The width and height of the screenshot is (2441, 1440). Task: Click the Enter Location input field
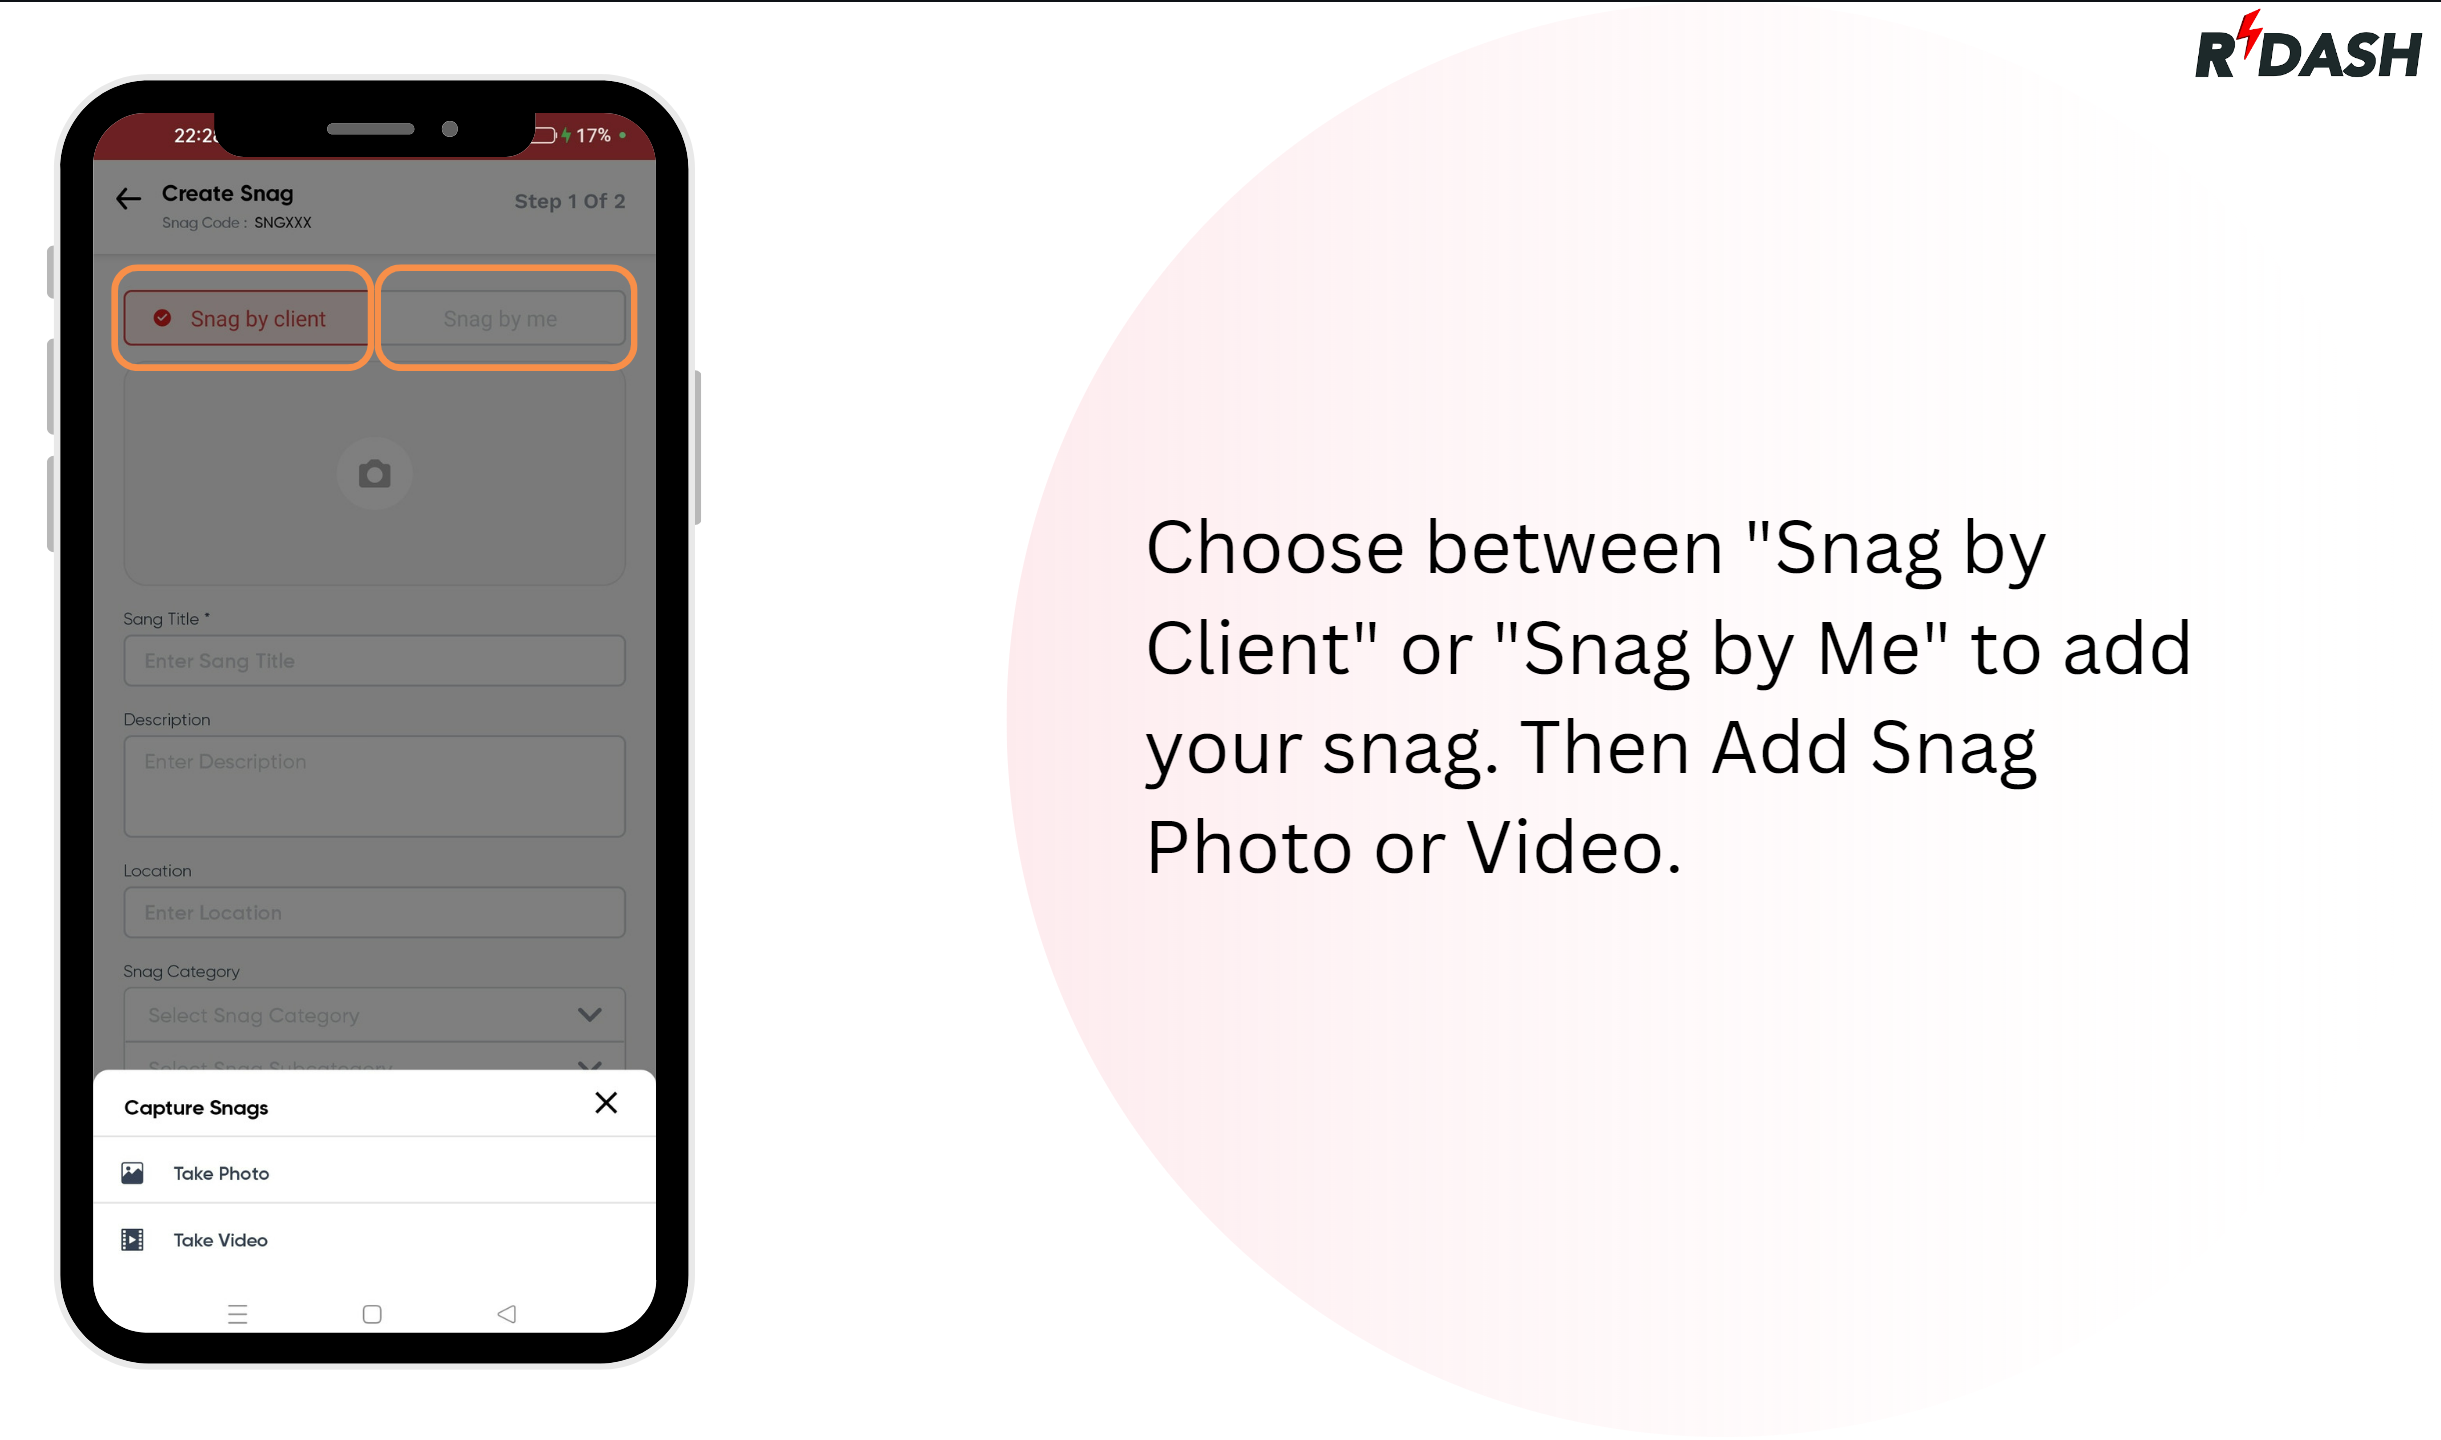pyautogui.click(x=374, y=910)
